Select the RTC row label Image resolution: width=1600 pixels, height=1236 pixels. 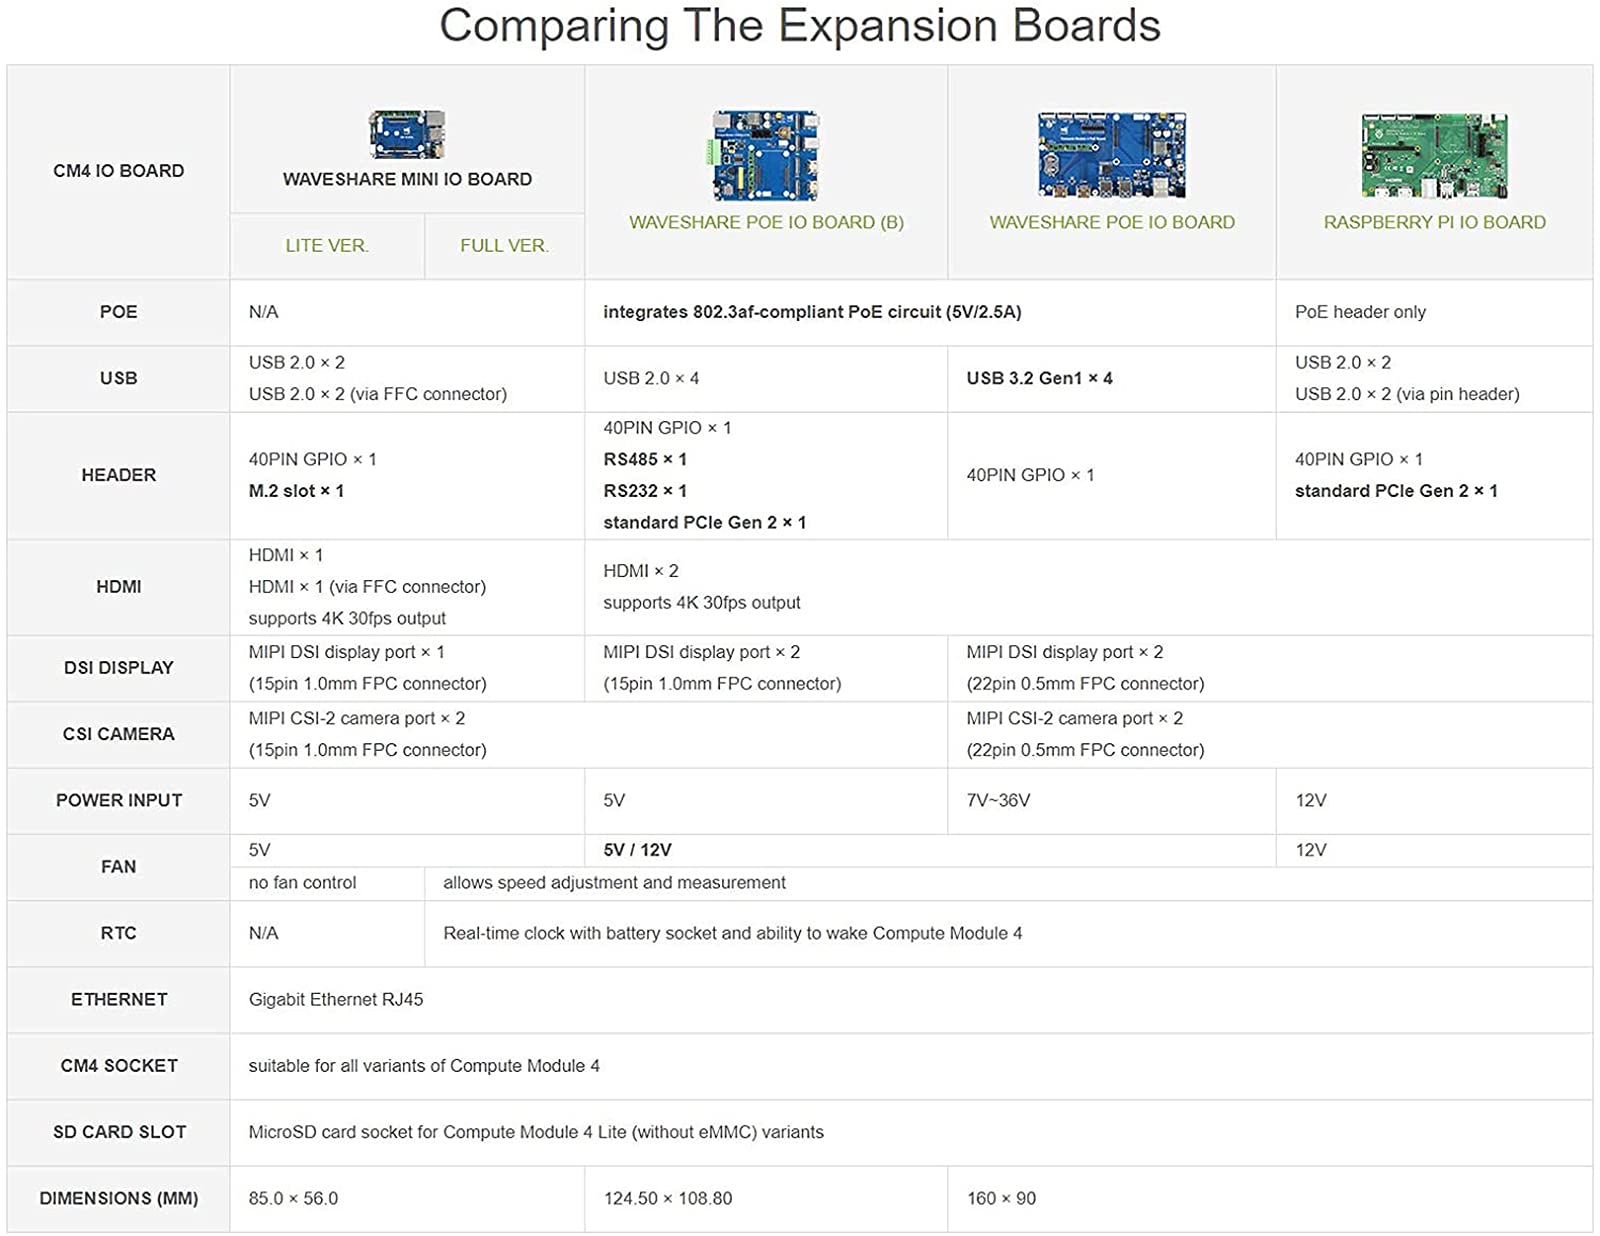(x=119, y=933)
